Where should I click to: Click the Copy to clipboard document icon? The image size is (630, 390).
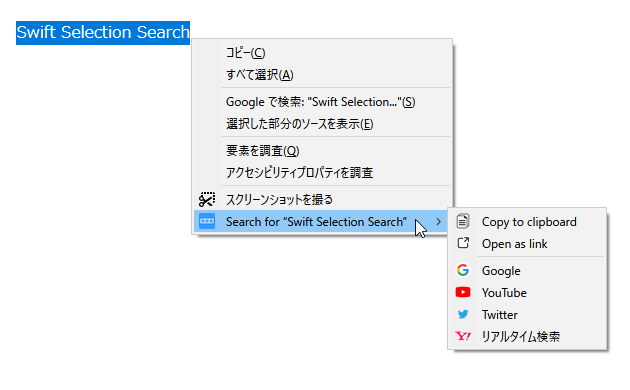[463, 221]
